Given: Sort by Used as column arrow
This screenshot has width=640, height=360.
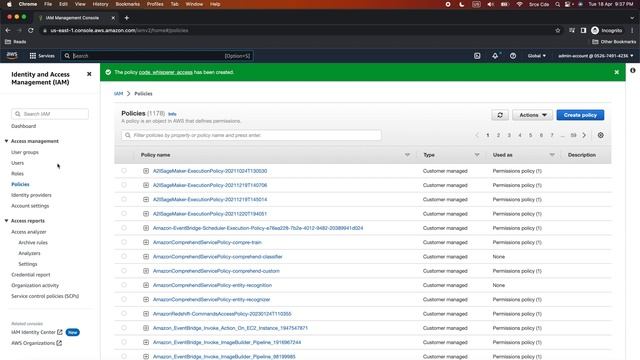Looking at the screenshot, I should 552,155.
